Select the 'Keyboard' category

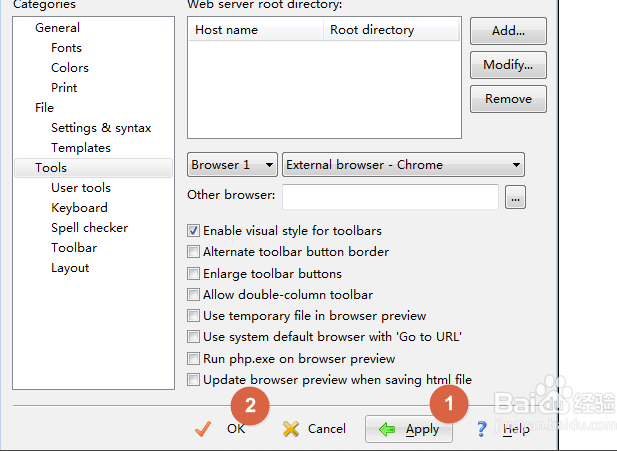pos(79,208)
